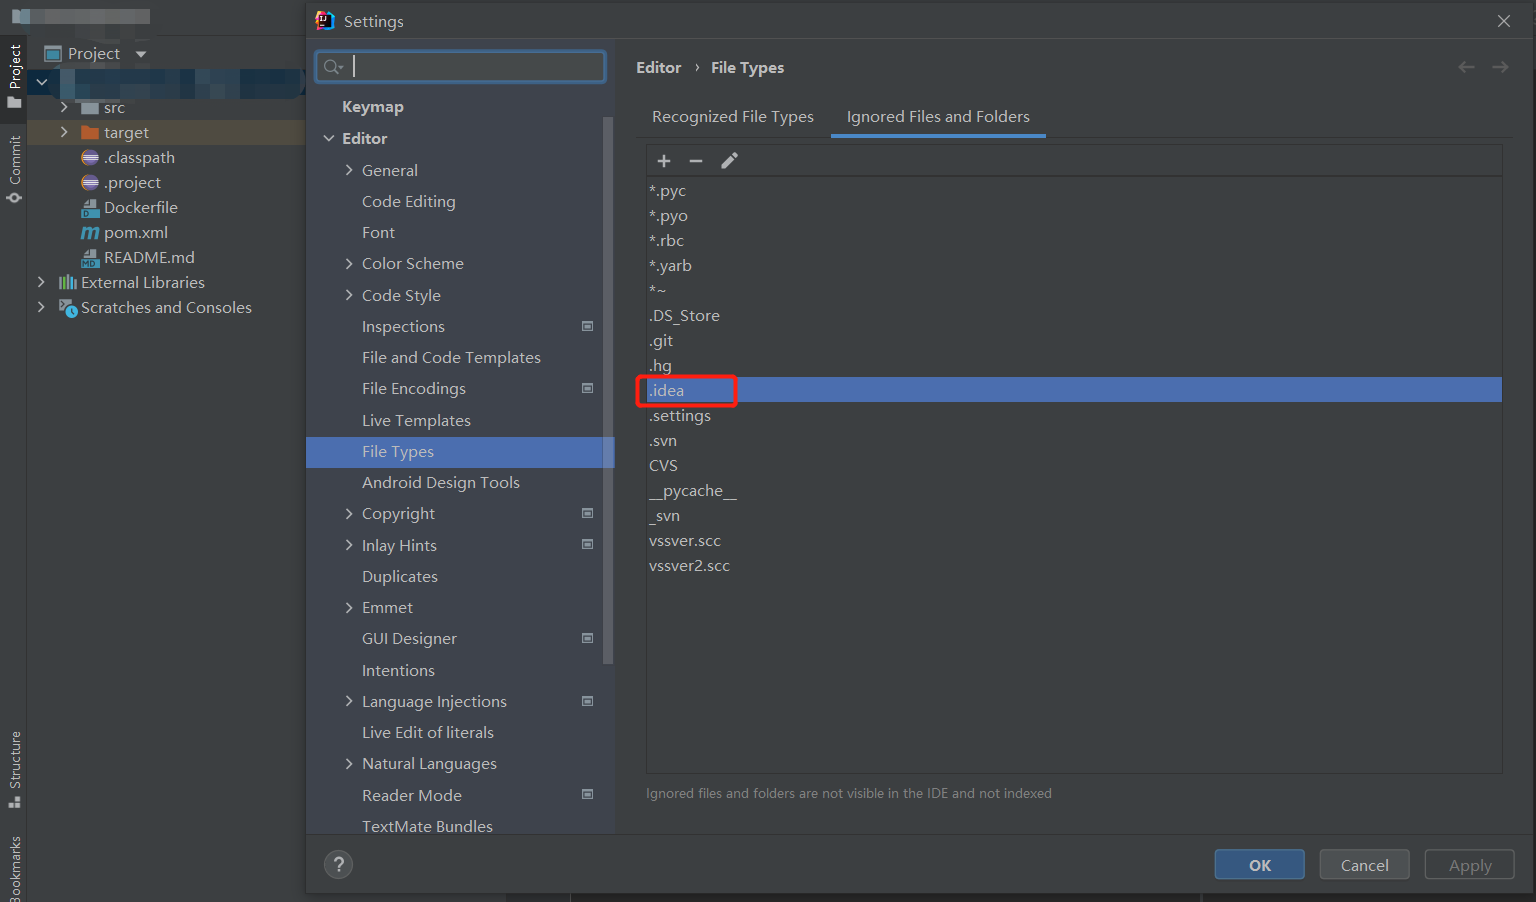Expand External Libraries node
1536x902 pixels.
click(41, 282)
